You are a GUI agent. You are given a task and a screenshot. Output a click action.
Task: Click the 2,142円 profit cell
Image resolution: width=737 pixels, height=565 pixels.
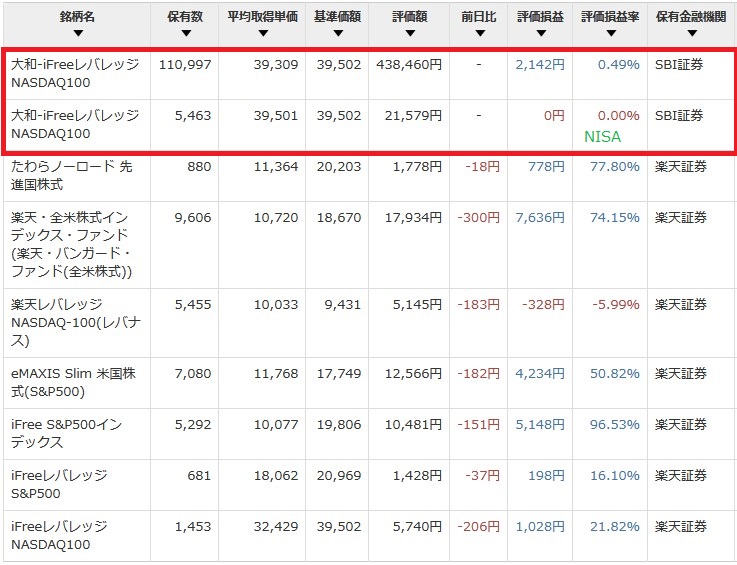click(x=540, y=64)
